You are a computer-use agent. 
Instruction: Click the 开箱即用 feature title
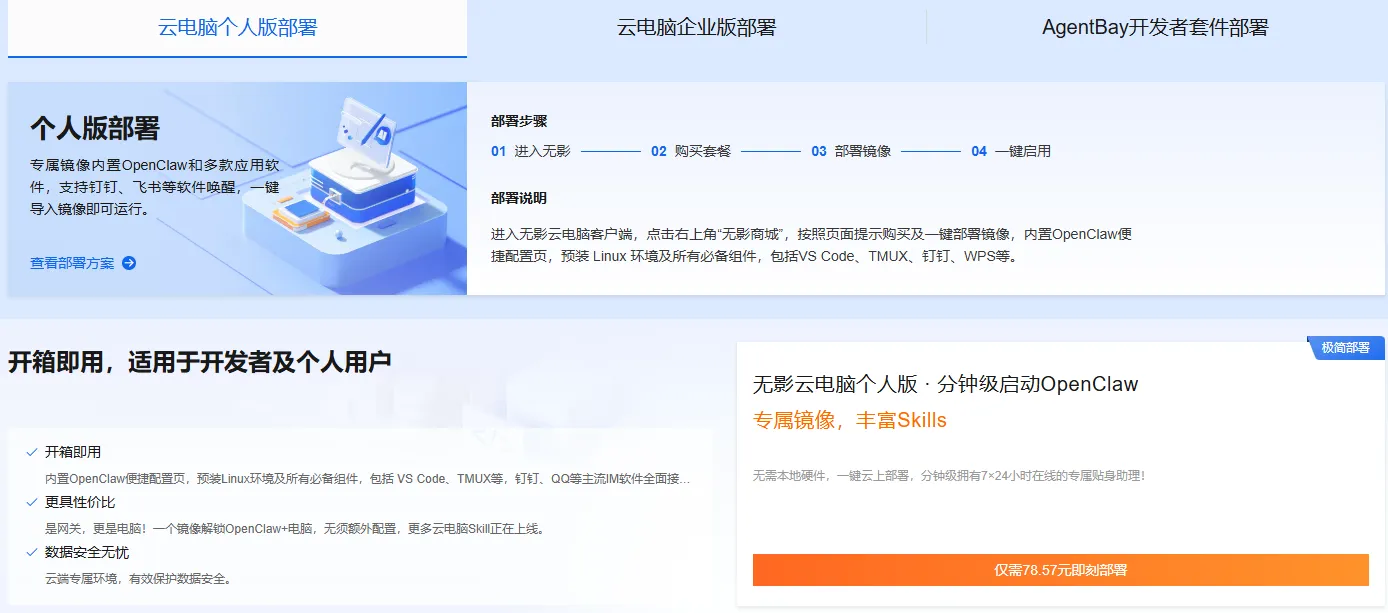click(73, 452)
